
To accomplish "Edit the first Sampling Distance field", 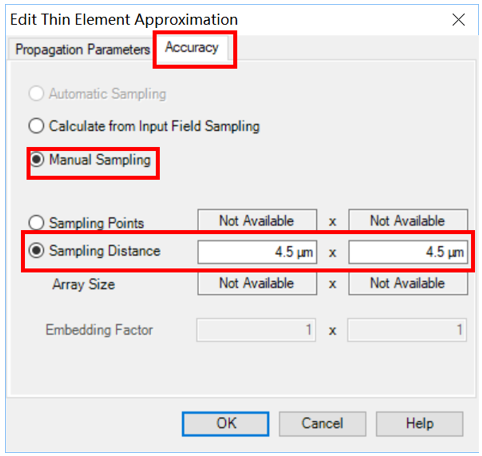I will 257,252.
